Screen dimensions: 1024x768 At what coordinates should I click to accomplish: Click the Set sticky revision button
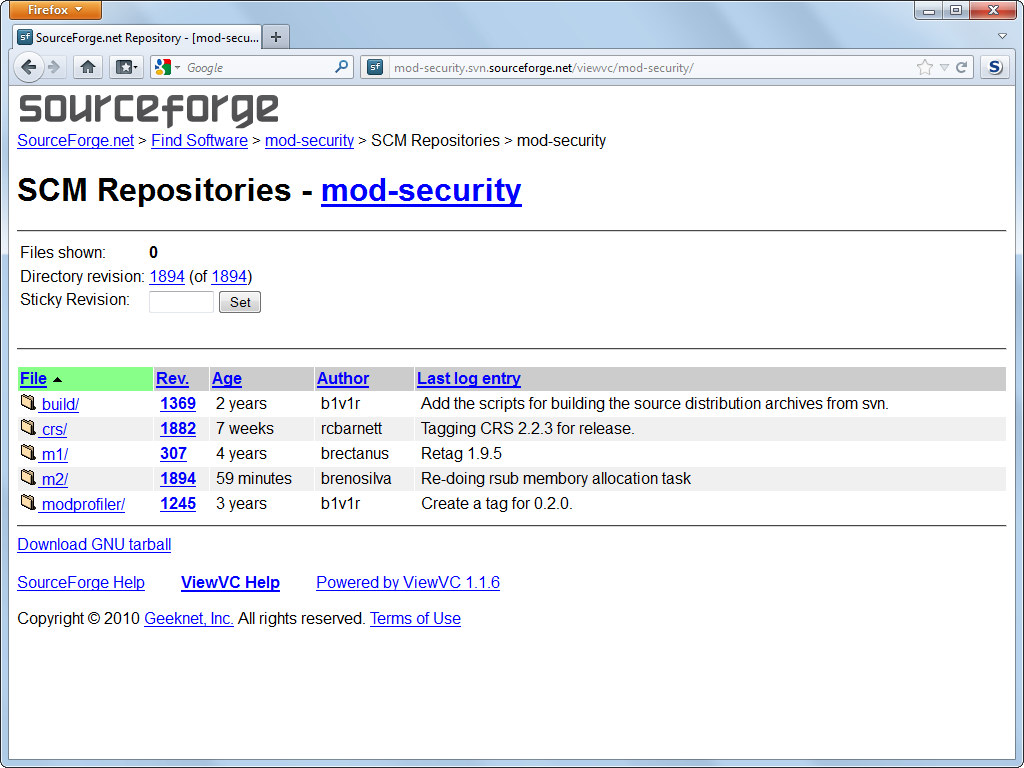pos(240,302)
